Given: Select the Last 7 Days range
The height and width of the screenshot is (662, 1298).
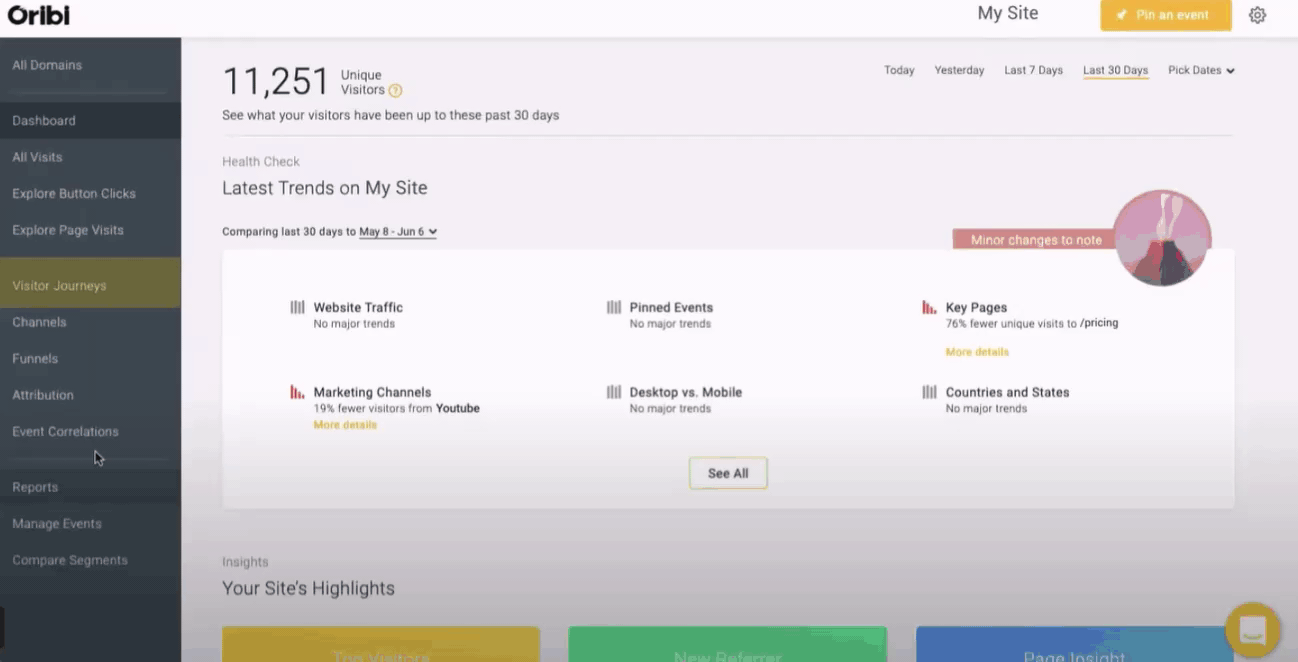Looking at the screenshot, I should [x=1033, y=71].
